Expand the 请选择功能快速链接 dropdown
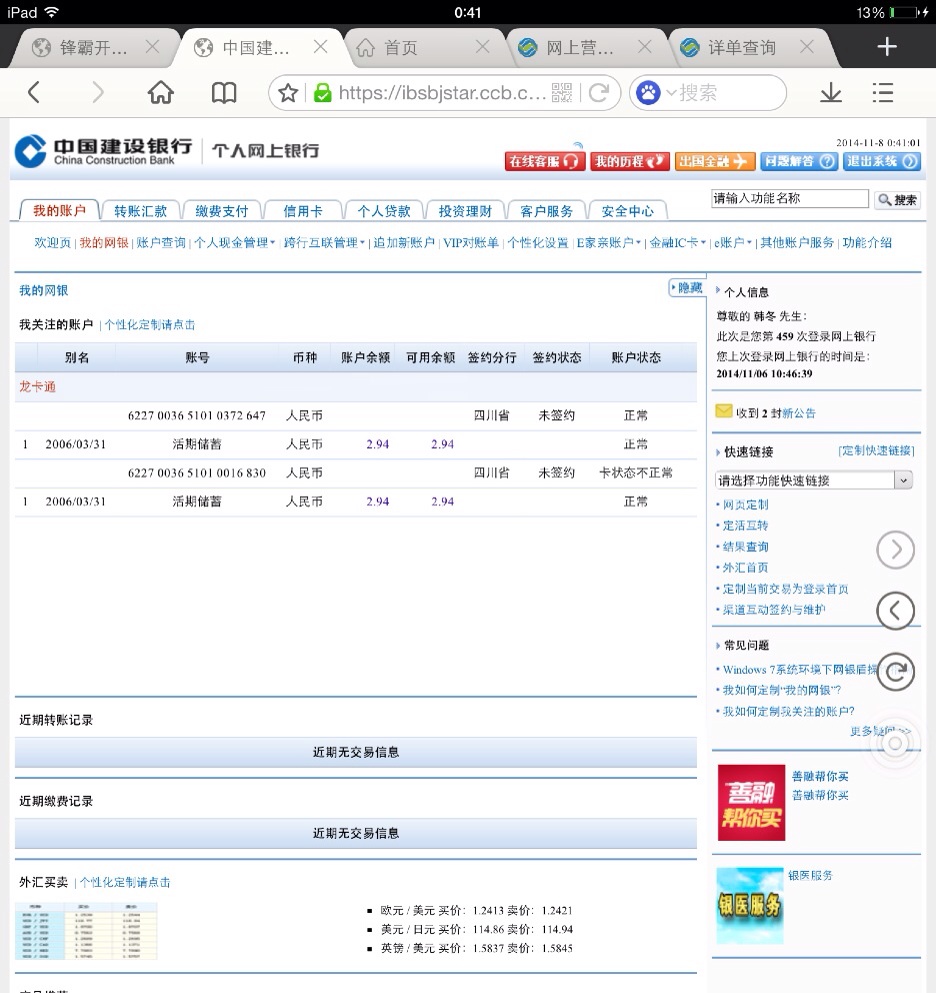Screen dimensions: 936x993 (x=902, y=480)
